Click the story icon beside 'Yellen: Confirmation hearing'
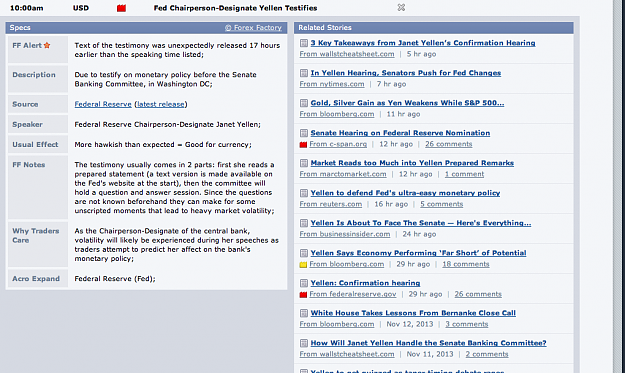625x373 pixels. coord(304,283)
